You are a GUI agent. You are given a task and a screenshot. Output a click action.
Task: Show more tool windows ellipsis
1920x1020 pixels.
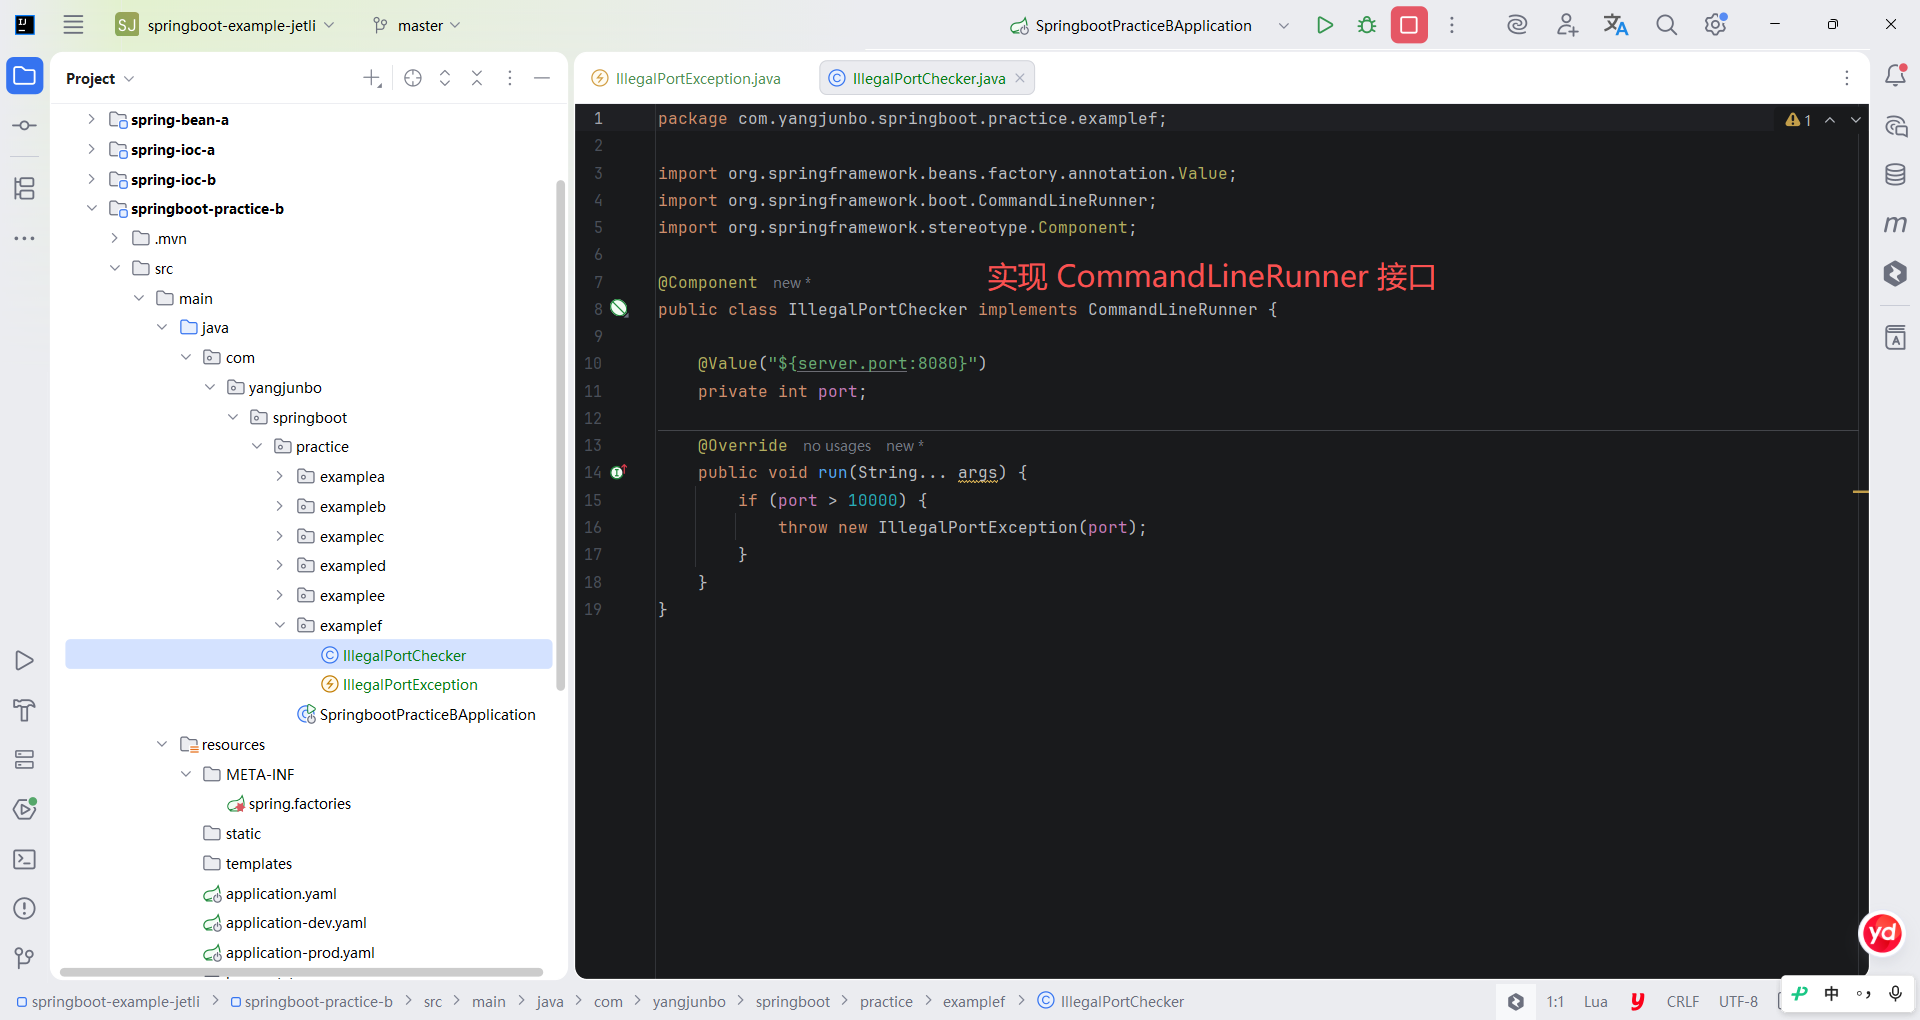coord(25,238)
